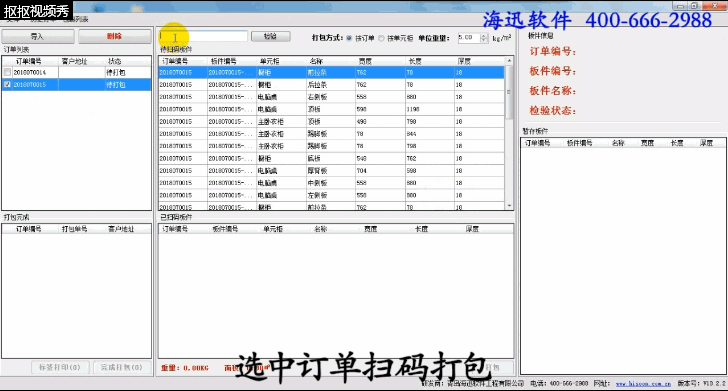Select the 厚背板 row in the pending panels
The width and height of the screenshot is (728, 391).
click(x=331, y=171)
